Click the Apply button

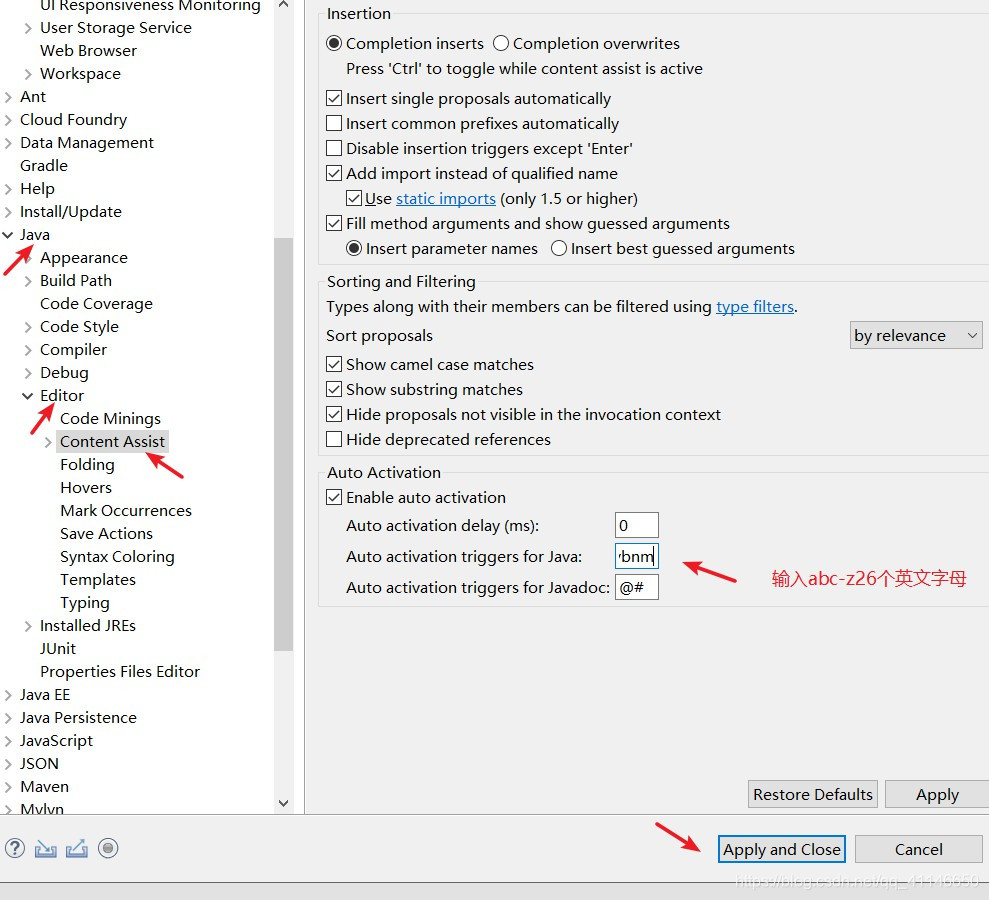937,794
